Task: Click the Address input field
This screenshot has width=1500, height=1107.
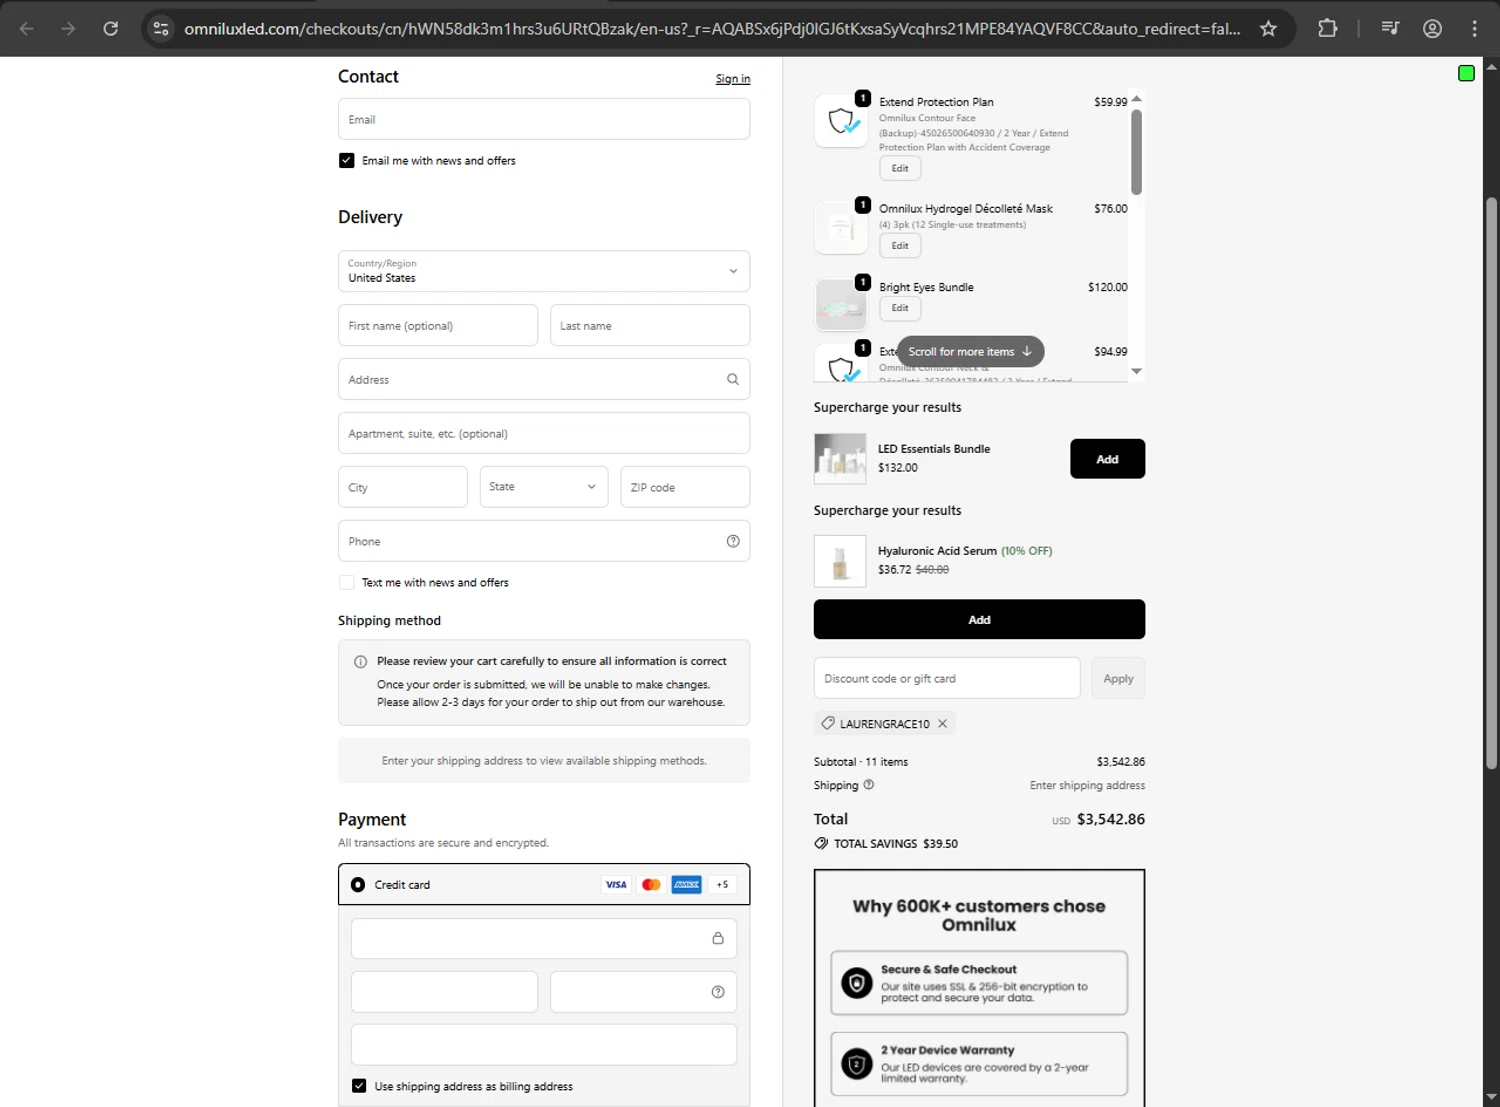Action: (544, 379)
